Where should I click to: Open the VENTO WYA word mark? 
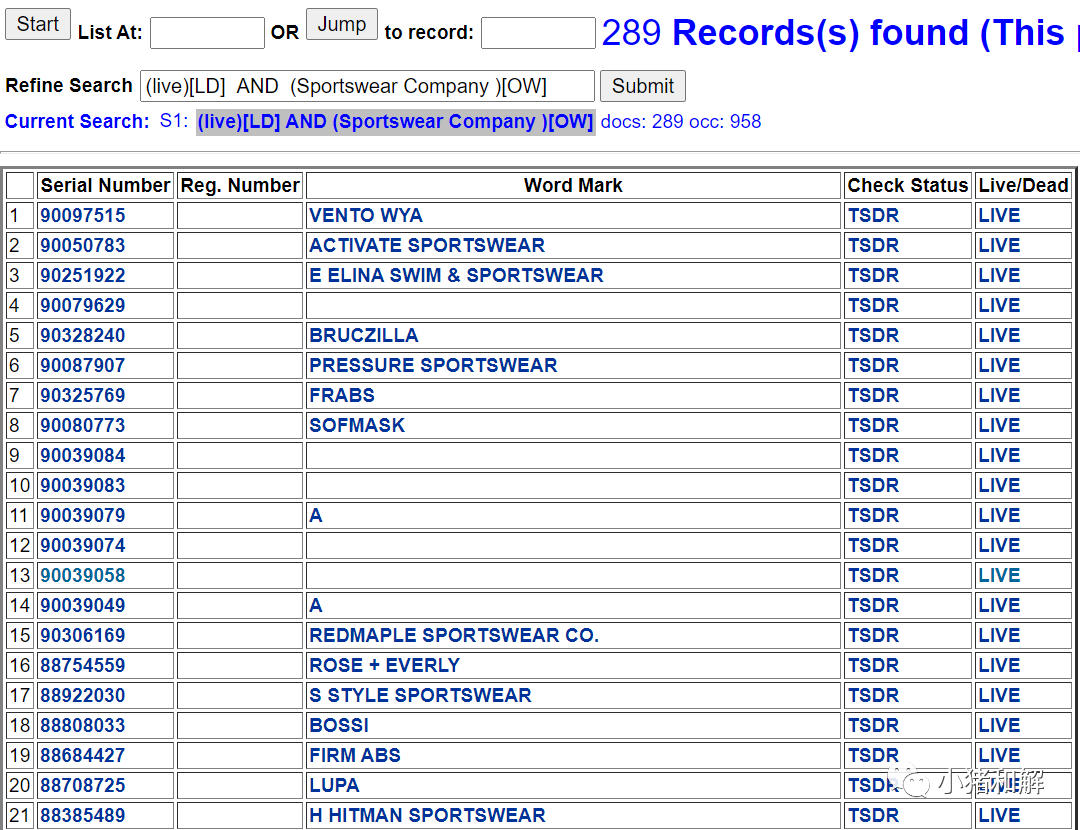coord(366,216)
